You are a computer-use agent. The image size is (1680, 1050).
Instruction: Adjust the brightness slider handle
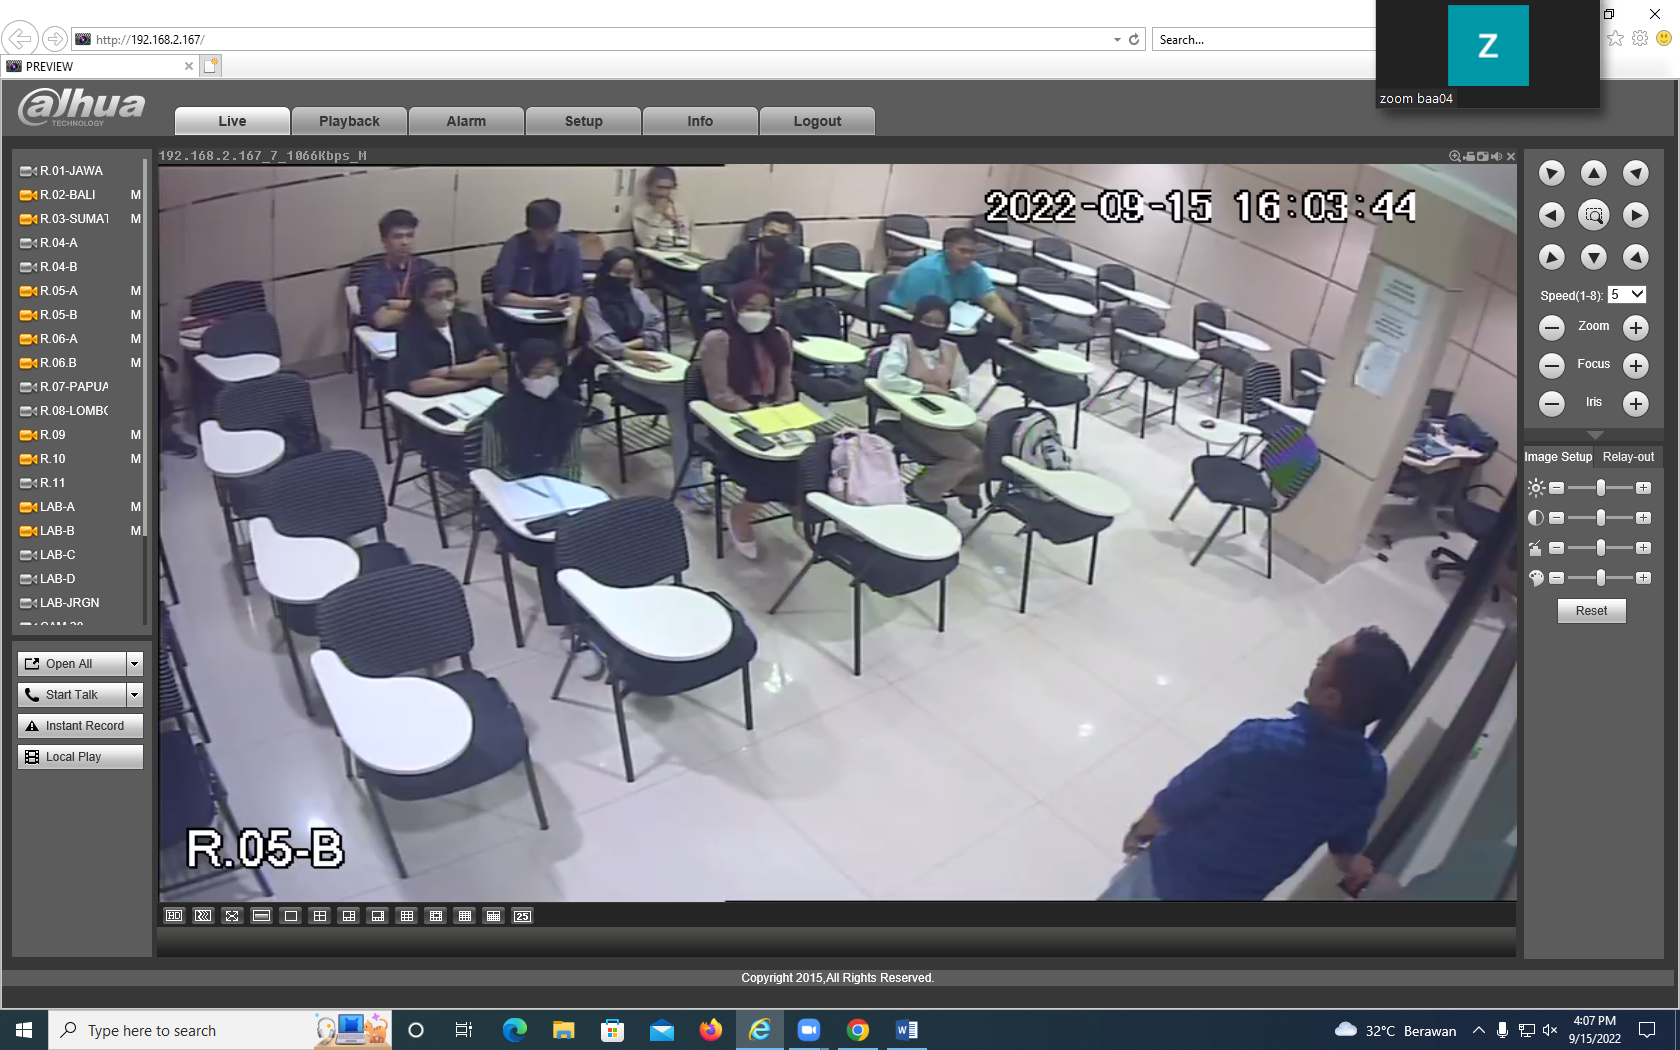(x=1601, y=488)
